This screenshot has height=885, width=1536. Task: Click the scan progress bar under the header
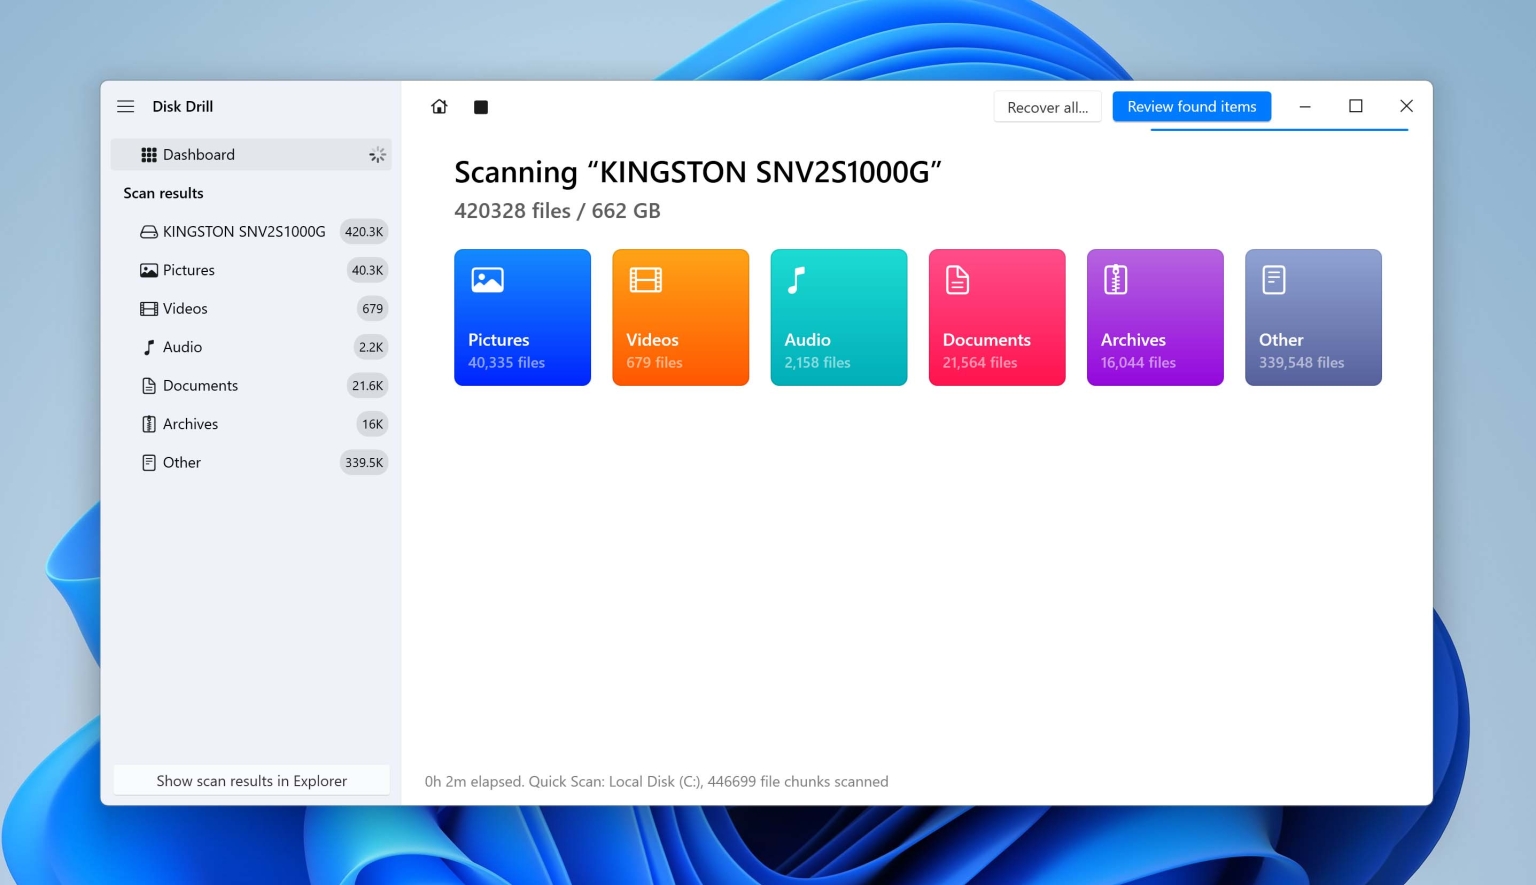(1279, 130)
